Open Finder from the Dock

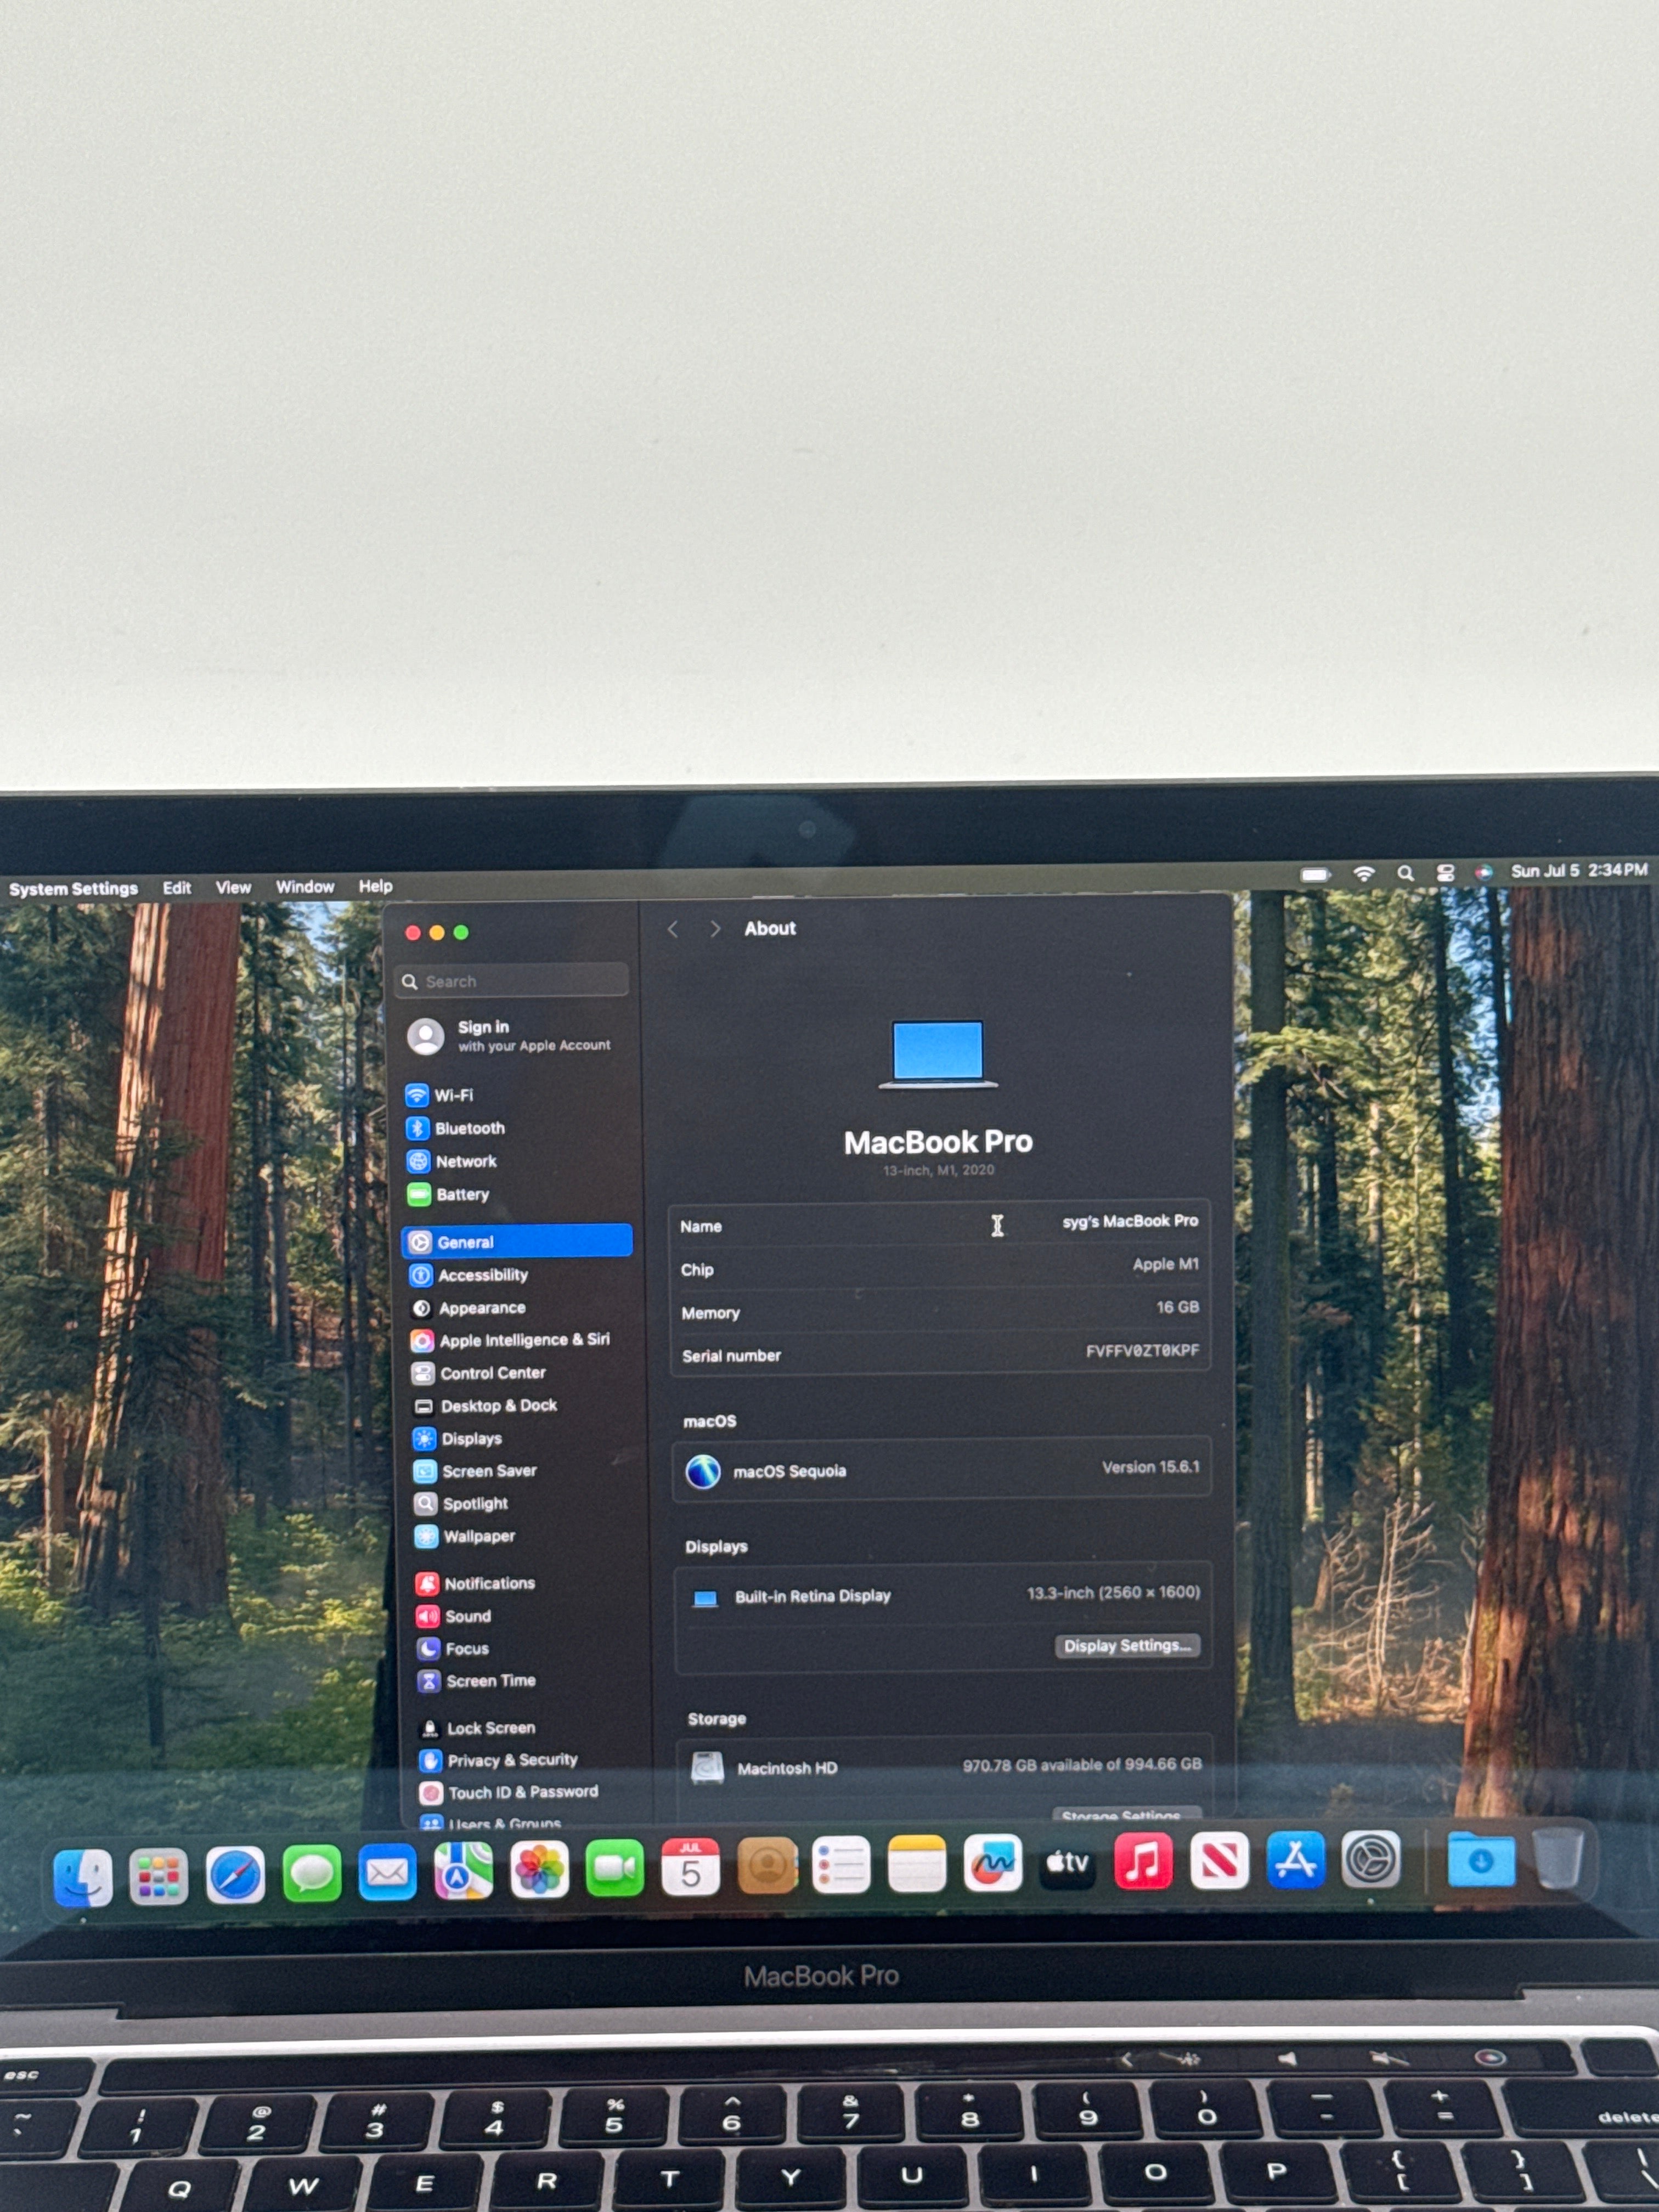83,1877
